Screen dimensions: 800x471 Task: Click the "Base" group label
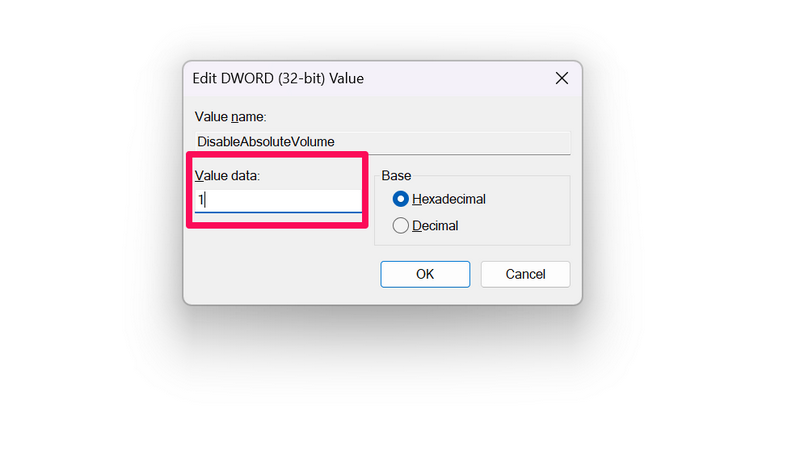tap(396, 176)
